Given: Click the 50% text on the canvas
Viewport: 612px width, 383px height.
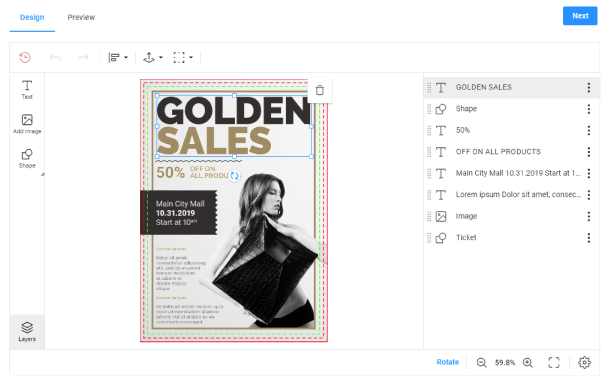Looking at the screenshot, I should [x=171, y=172].
